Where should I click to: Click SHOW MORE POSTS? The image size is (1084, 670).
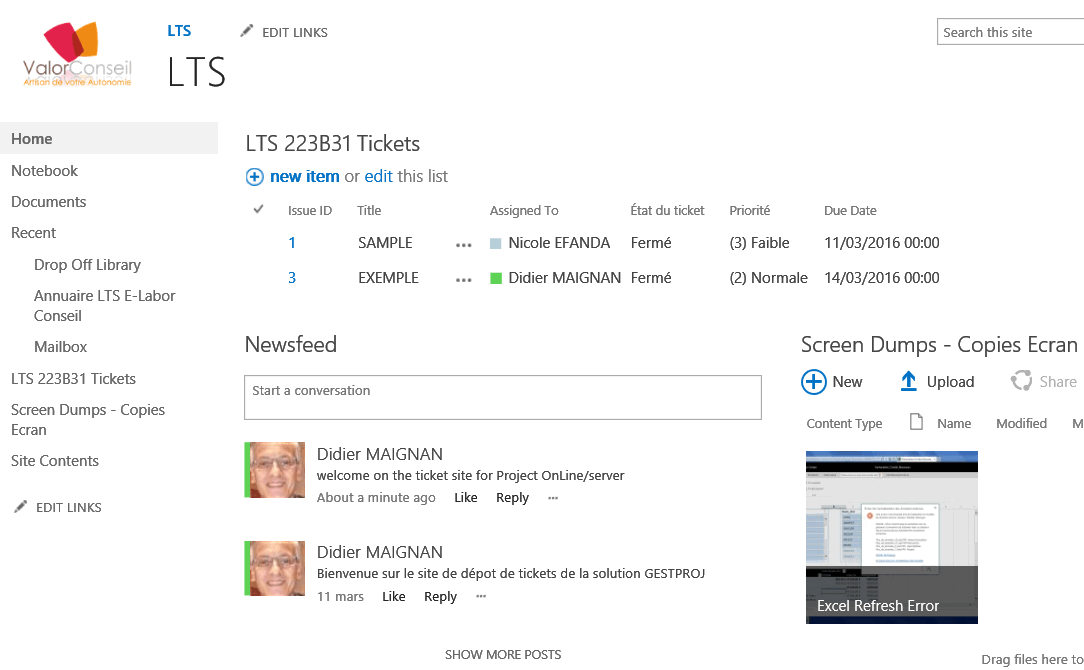pos(503,654)
